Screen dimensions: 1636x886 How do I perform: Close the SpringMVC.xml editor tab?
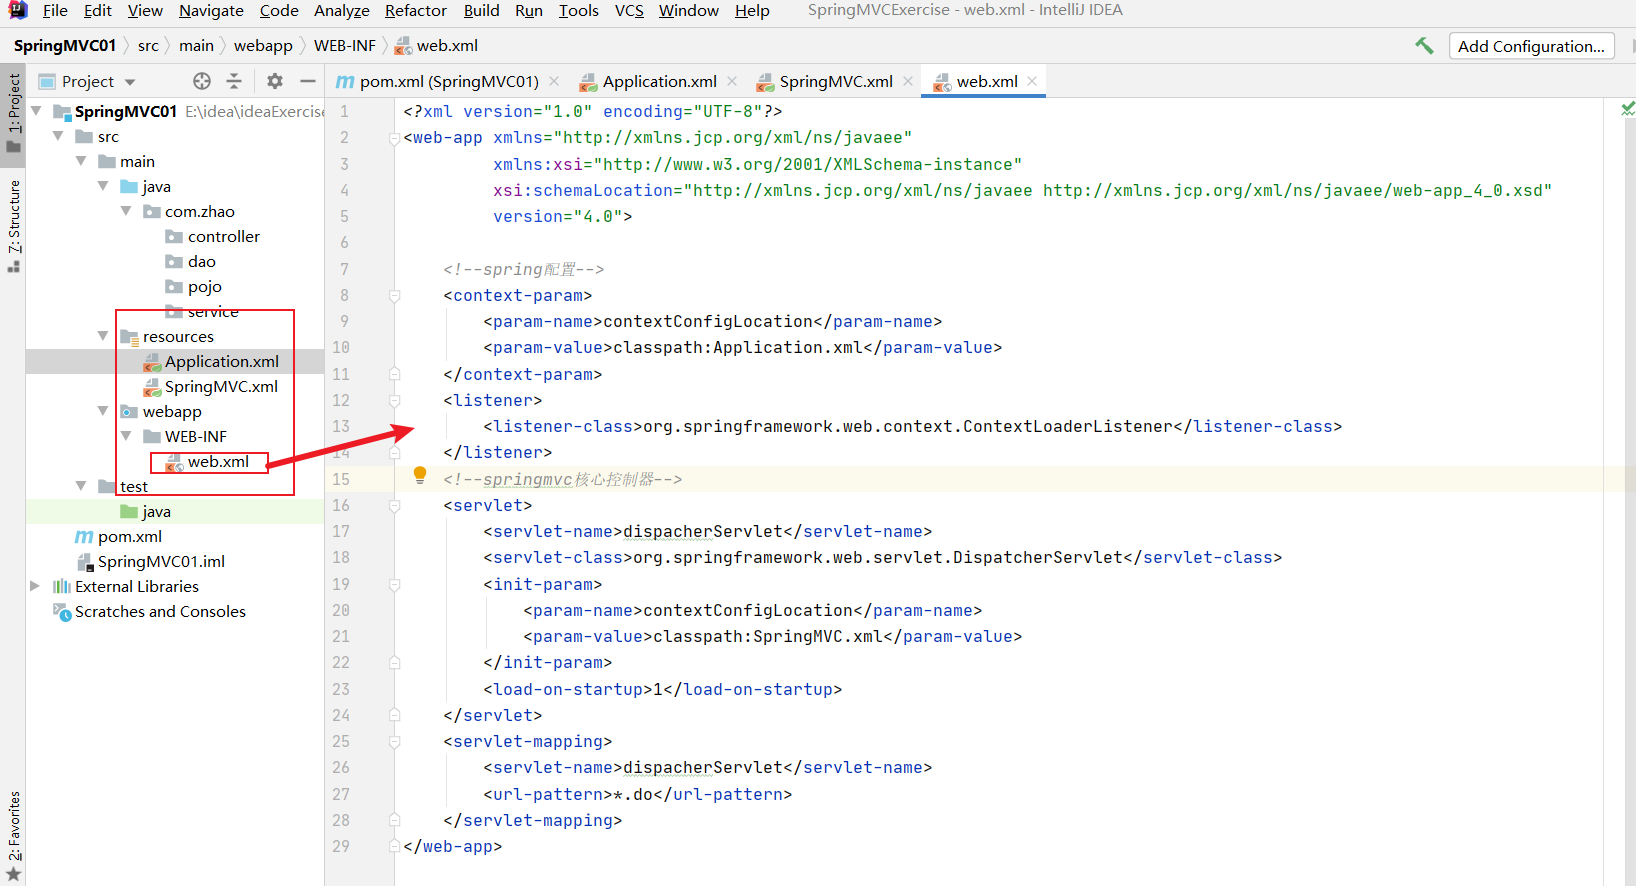908,81
